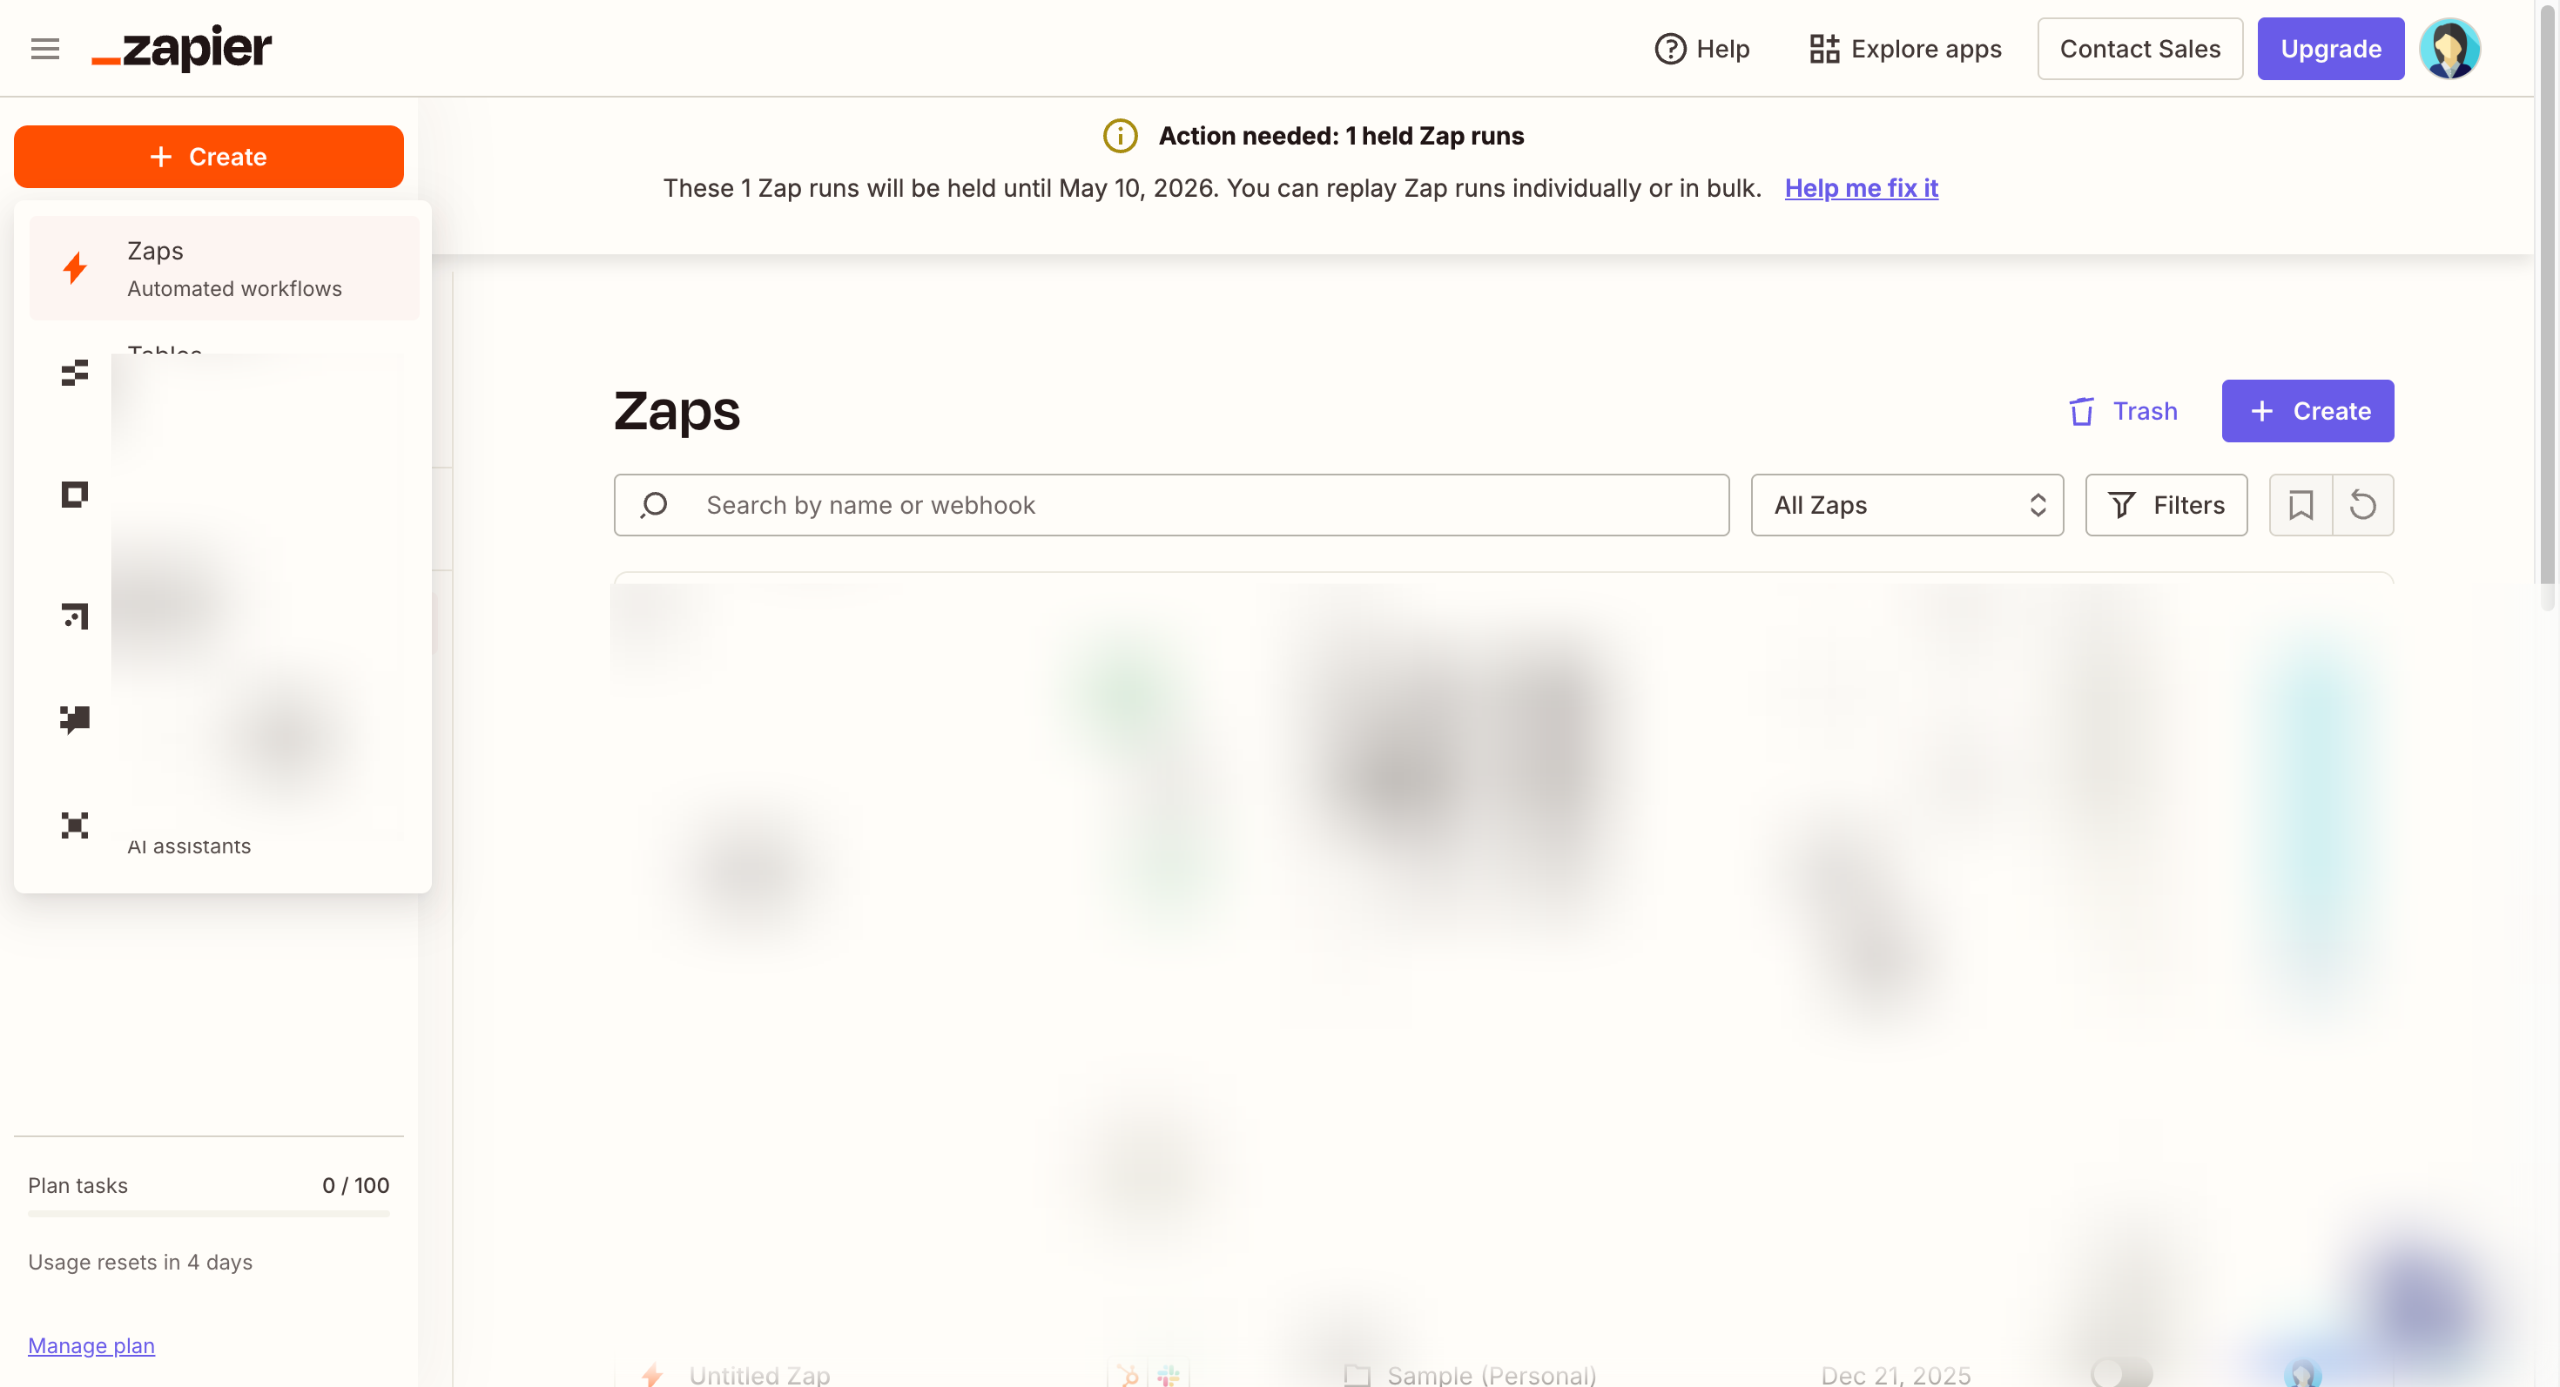Open the Filters panel
Screen dimensions: 2560x1387
[2166, 505]
